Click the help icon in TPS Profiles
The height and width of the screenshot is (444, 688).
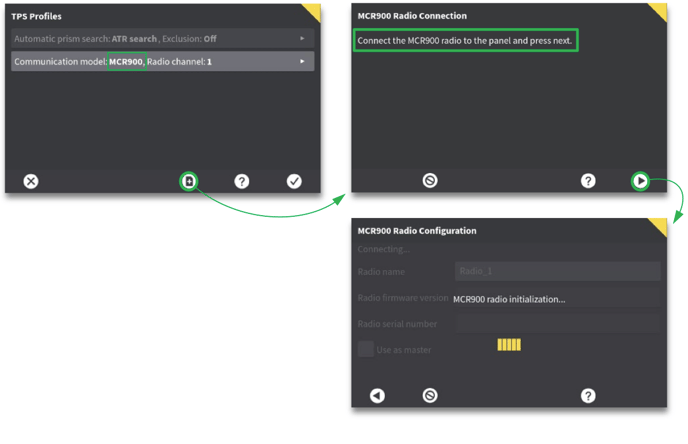241,181
